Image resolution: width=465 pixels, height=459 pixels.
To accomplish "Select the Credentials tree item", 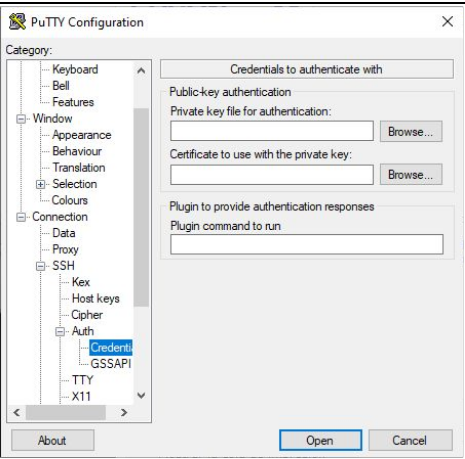I will click(111, 347).
